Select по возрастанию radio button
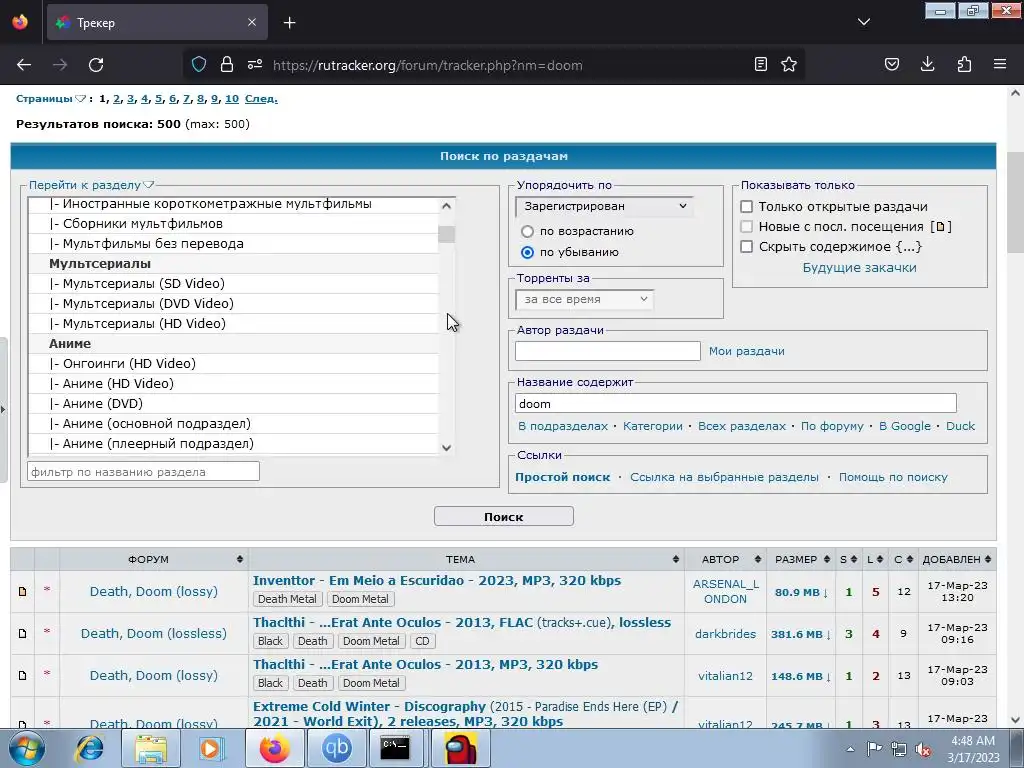The width and height of the screenshot is (1024, 768). (527, 231)
